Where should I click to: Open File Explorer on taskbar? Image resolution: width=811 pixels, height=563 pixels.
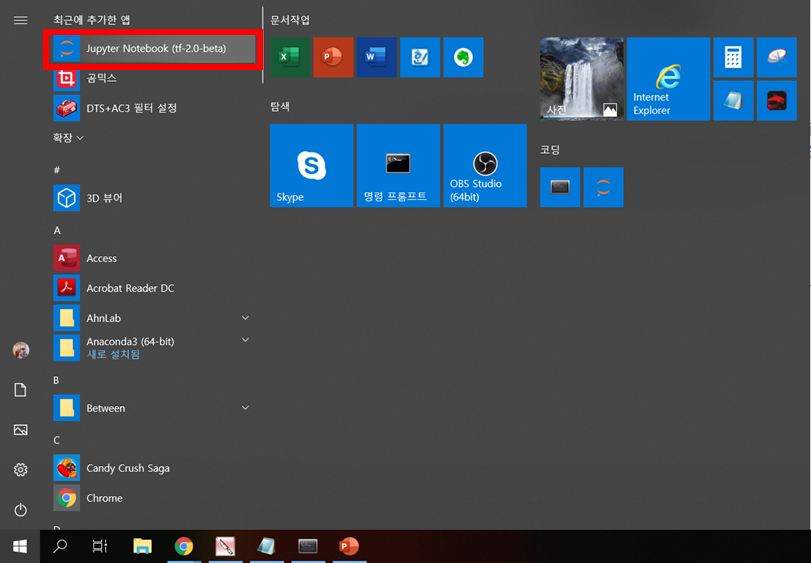point(142,546)
